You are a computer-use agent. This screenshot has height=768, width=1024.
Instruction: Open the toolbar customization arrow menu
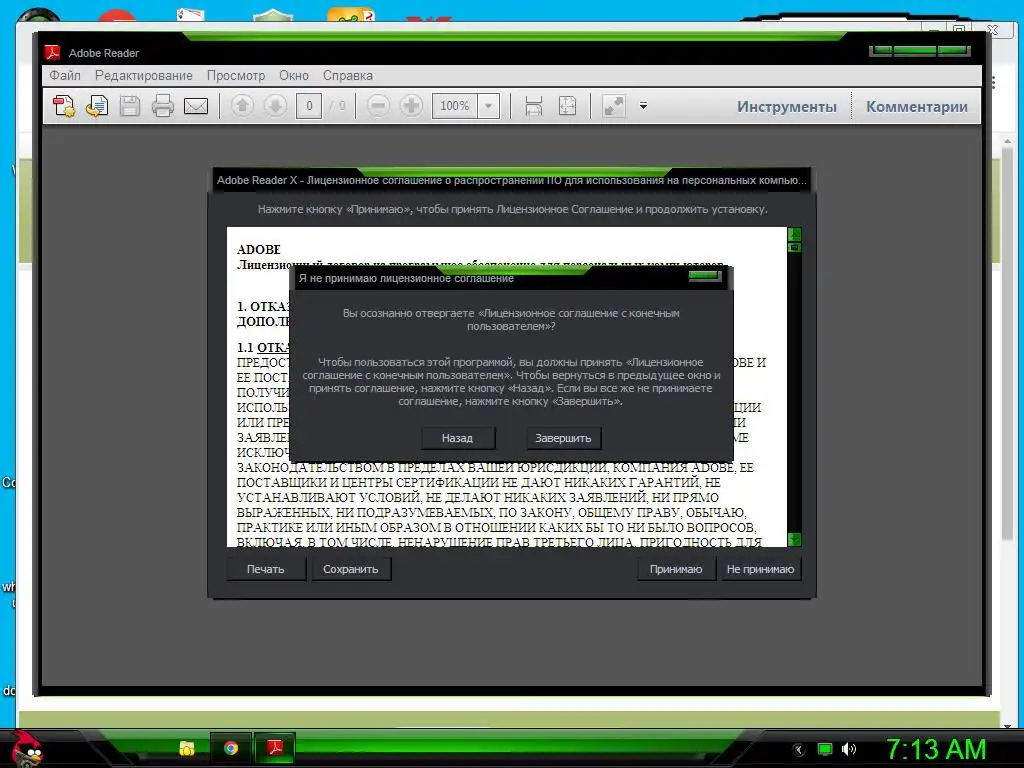tap(643, 106)
